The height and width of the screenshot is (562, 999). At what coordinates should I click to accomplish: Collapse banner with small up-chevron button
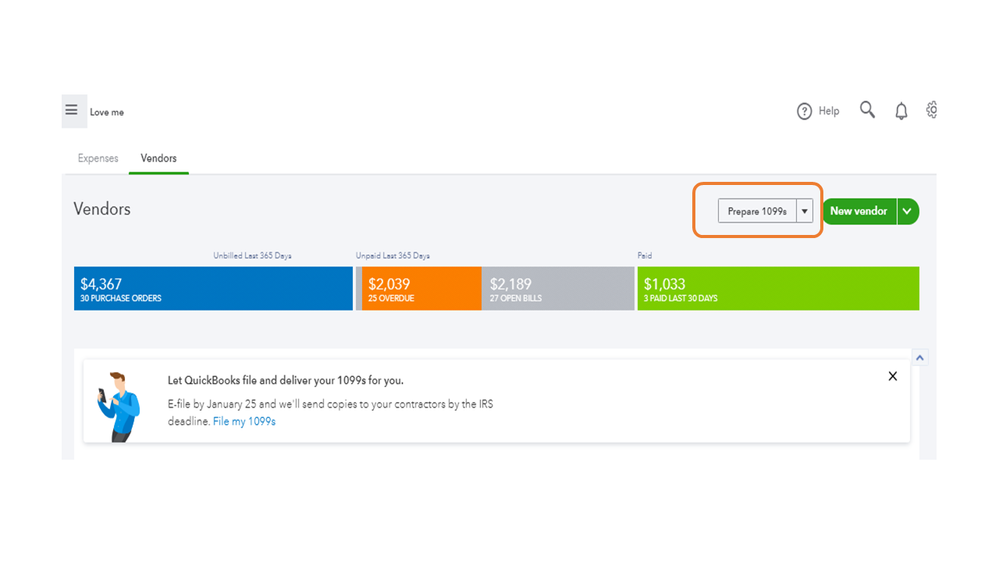pyautogui.click(x=920, y=357)
